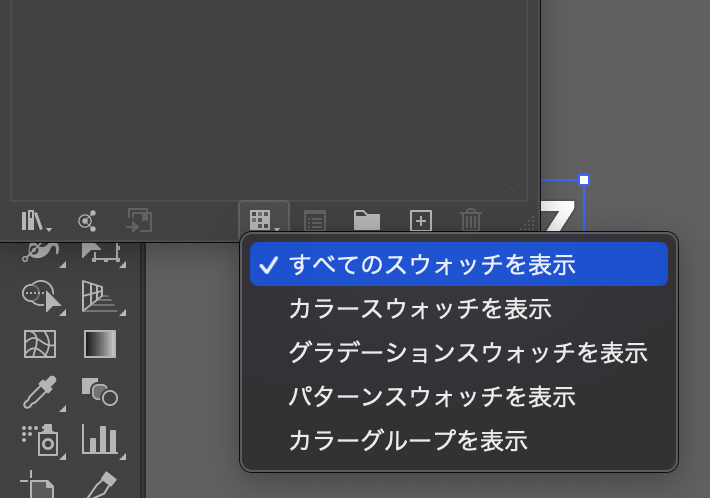Select the Shape Builder tool
The width and height of the screenshot is (710, 498).
pyautogui.click(x=42, y=297)
